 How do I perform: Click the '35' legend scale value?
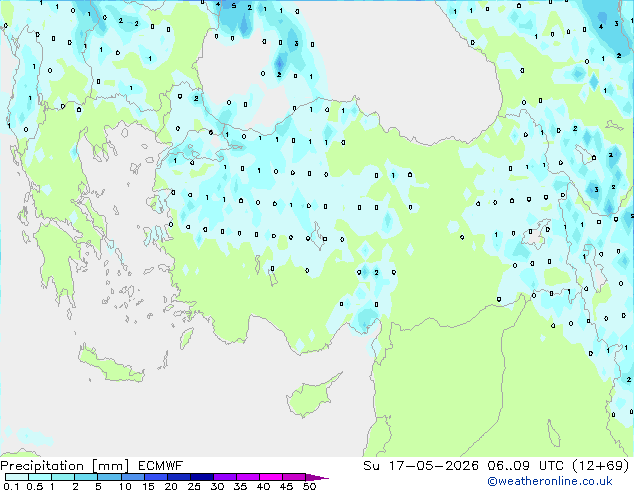[241, 486]
